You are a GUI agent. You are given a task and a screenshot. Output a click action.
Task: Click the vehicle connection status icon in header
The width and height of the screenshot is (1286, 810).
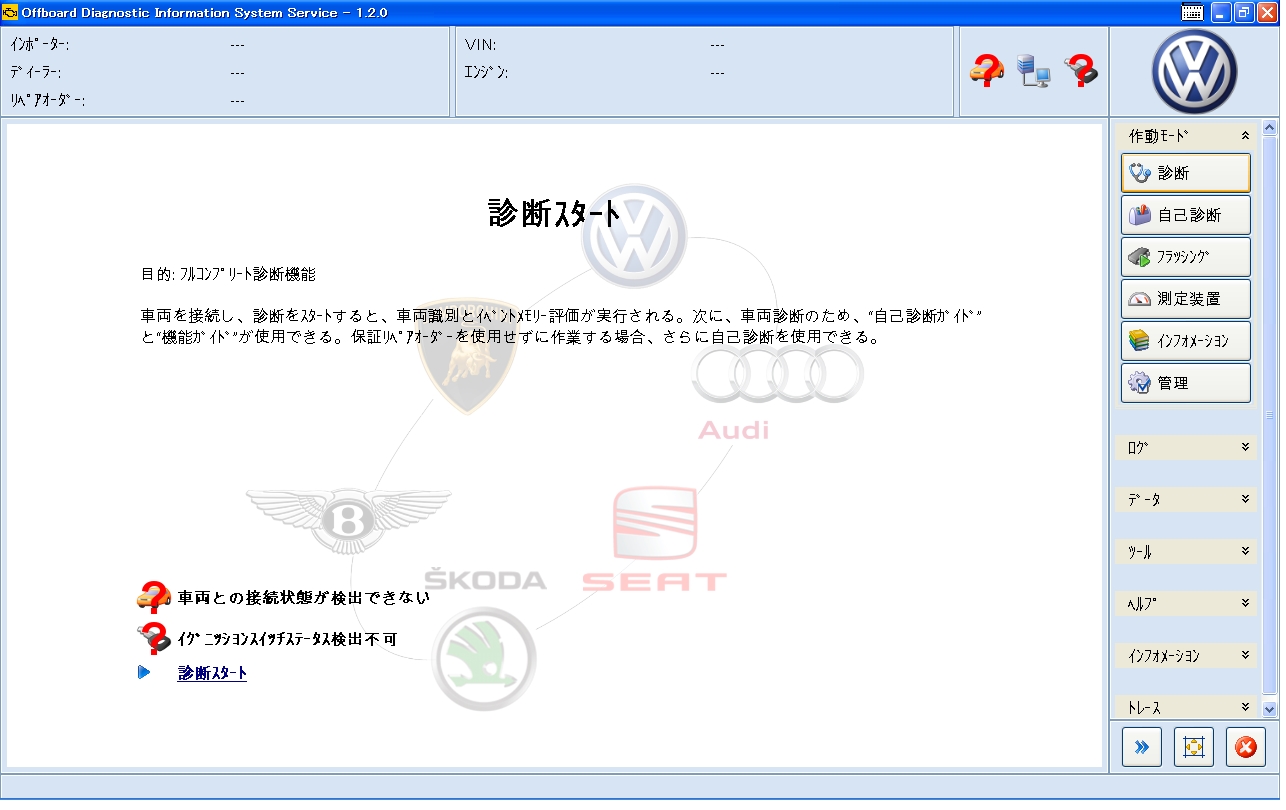click(x=986, y=71)
